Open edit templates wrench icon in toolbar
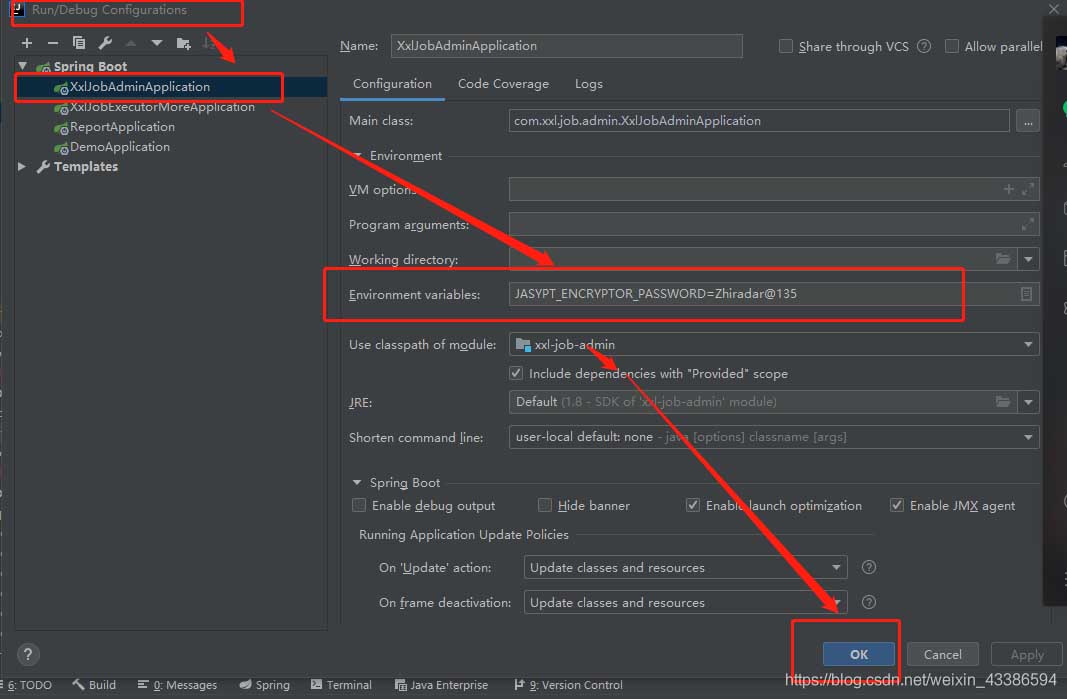This screenshot has width=1067, height=699. tap(105, 43)
